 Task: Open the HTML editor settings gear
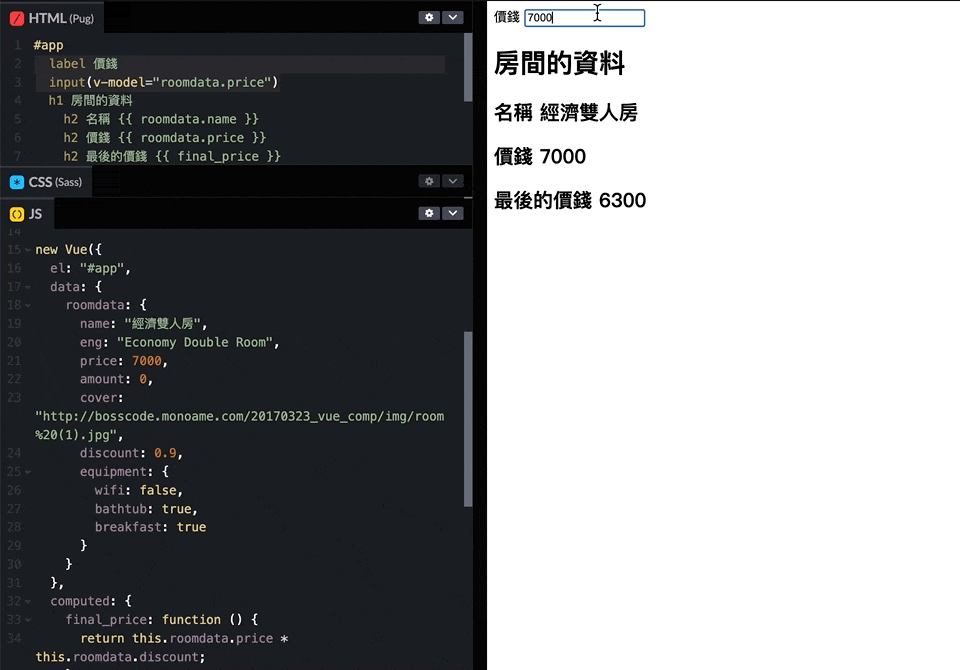tap(429, 17)
